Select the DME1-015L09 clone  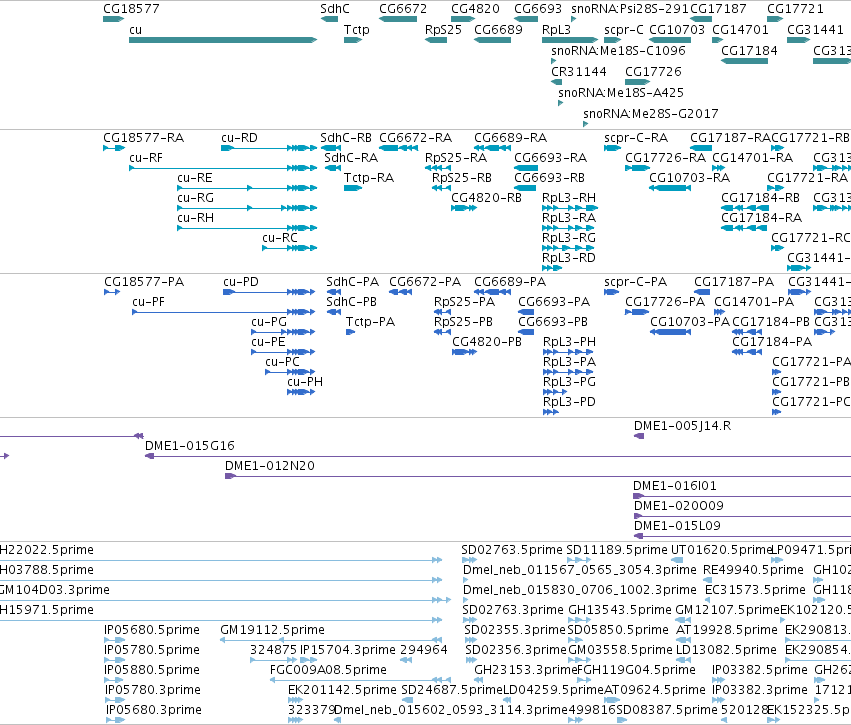tap(742, 536)
